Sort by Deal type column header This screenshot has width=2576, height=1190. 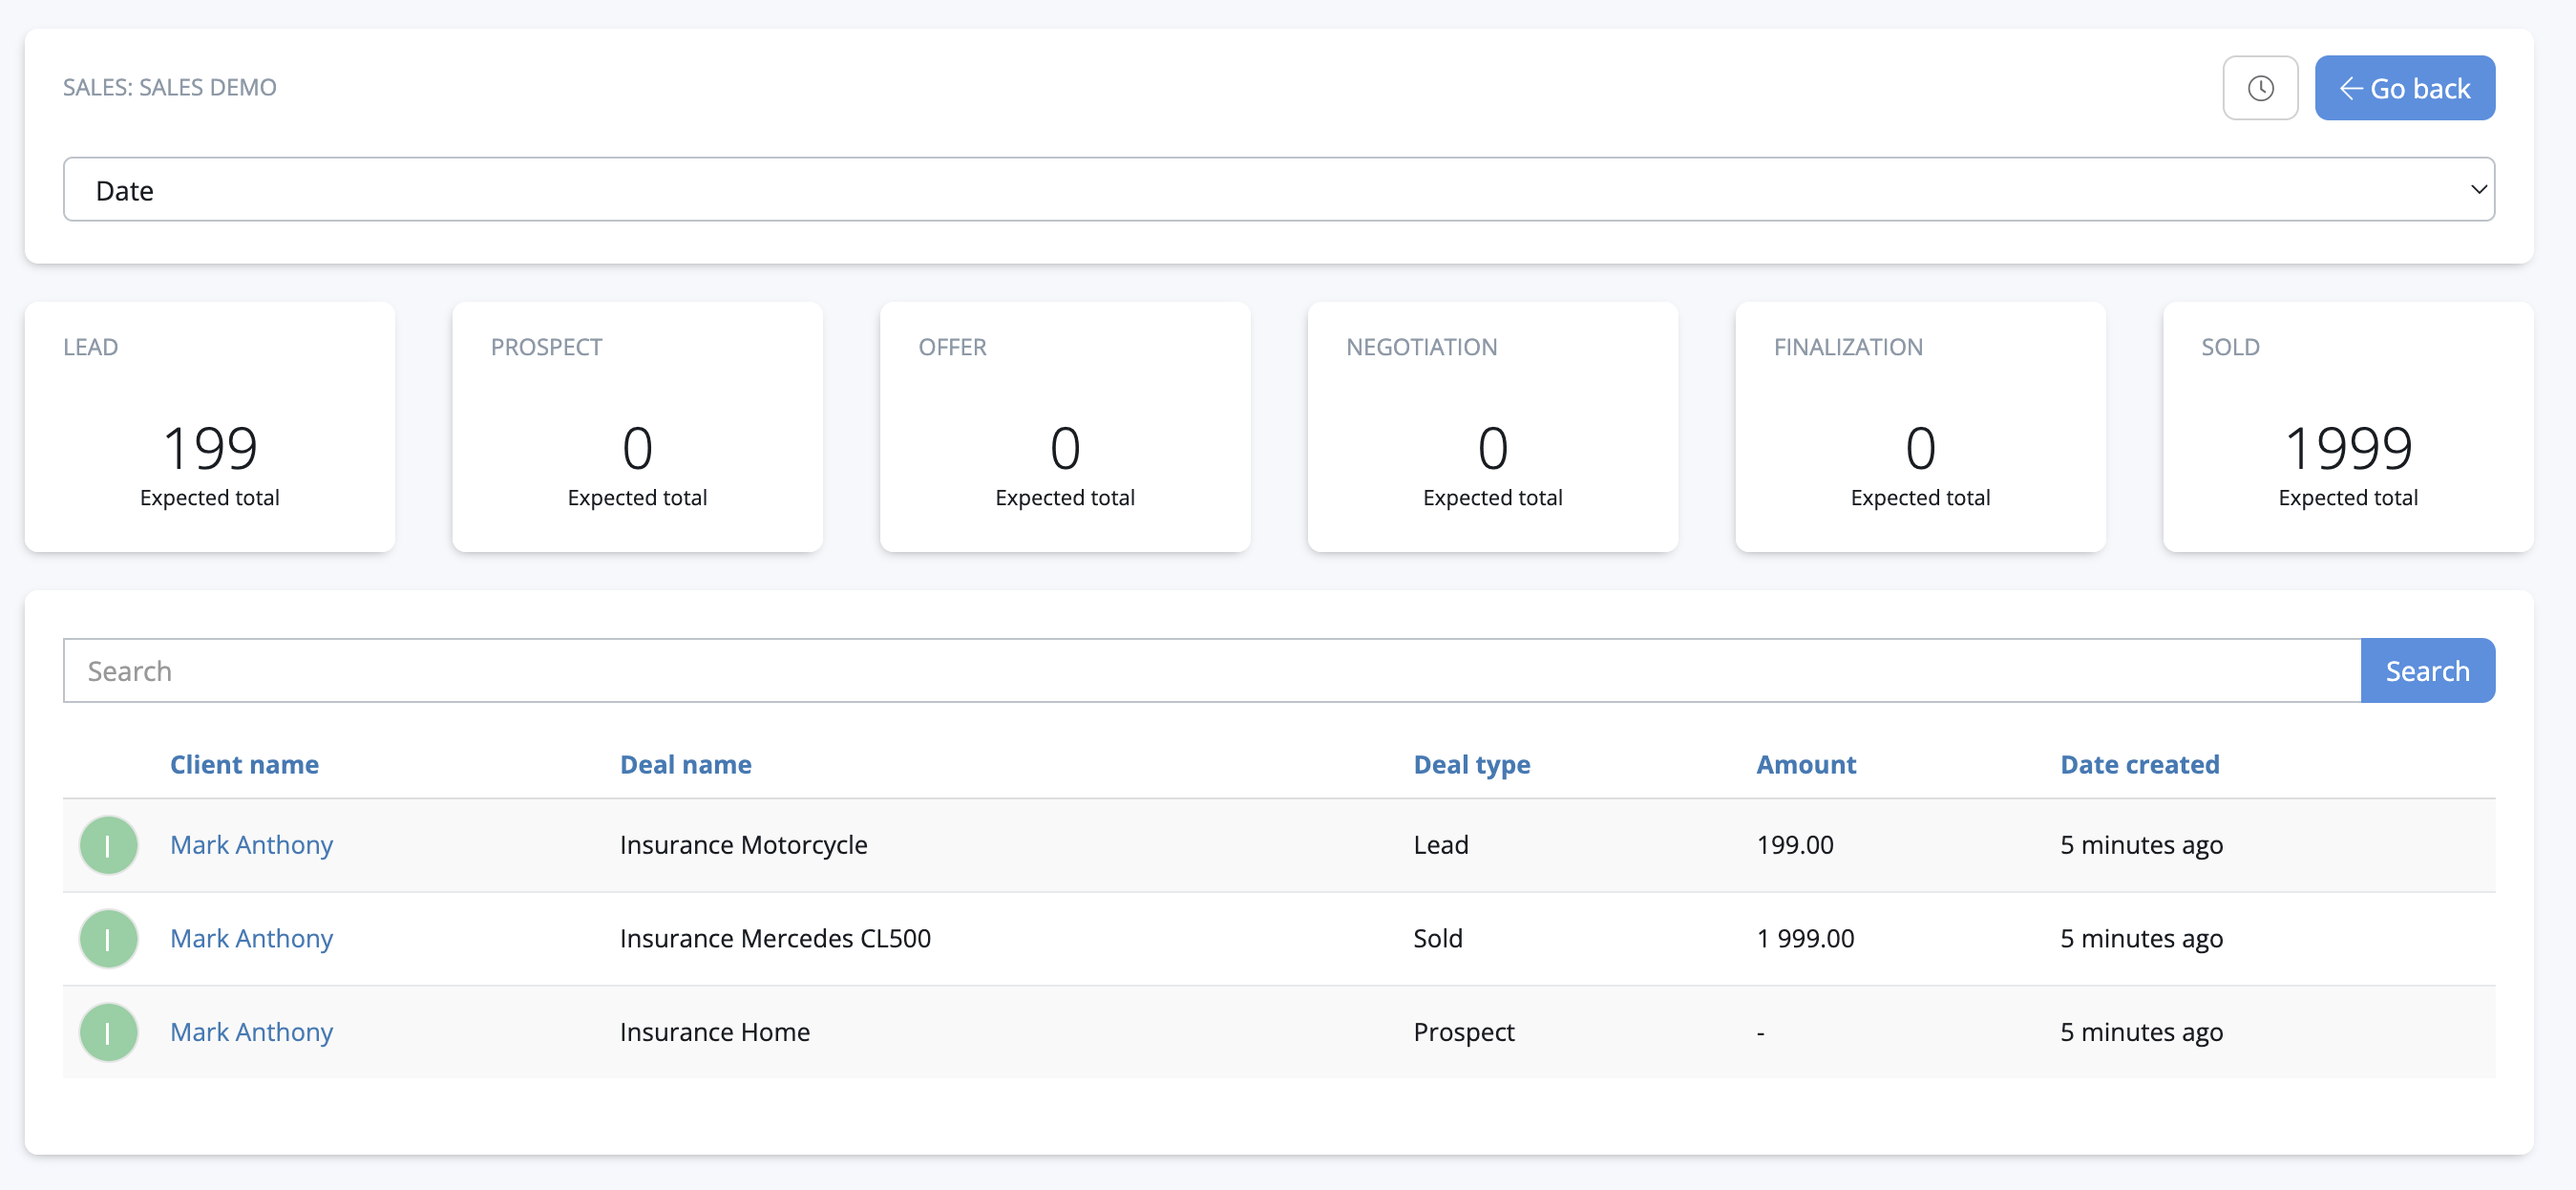1471,764
